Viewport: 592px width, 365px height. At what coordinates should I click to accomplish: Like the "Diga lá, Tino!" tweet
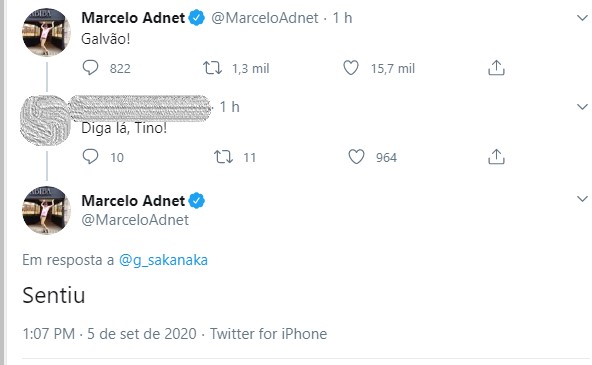356,157
